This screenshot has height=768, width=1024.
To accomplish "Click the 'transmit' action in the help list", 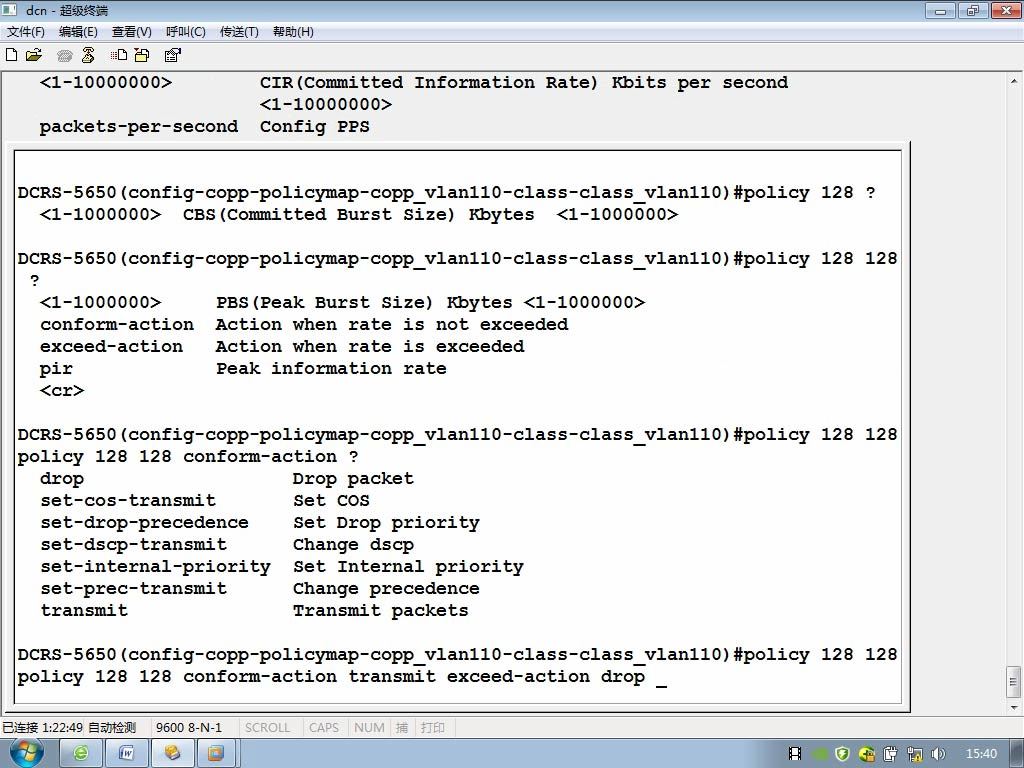I will click(x=84, y=611).
